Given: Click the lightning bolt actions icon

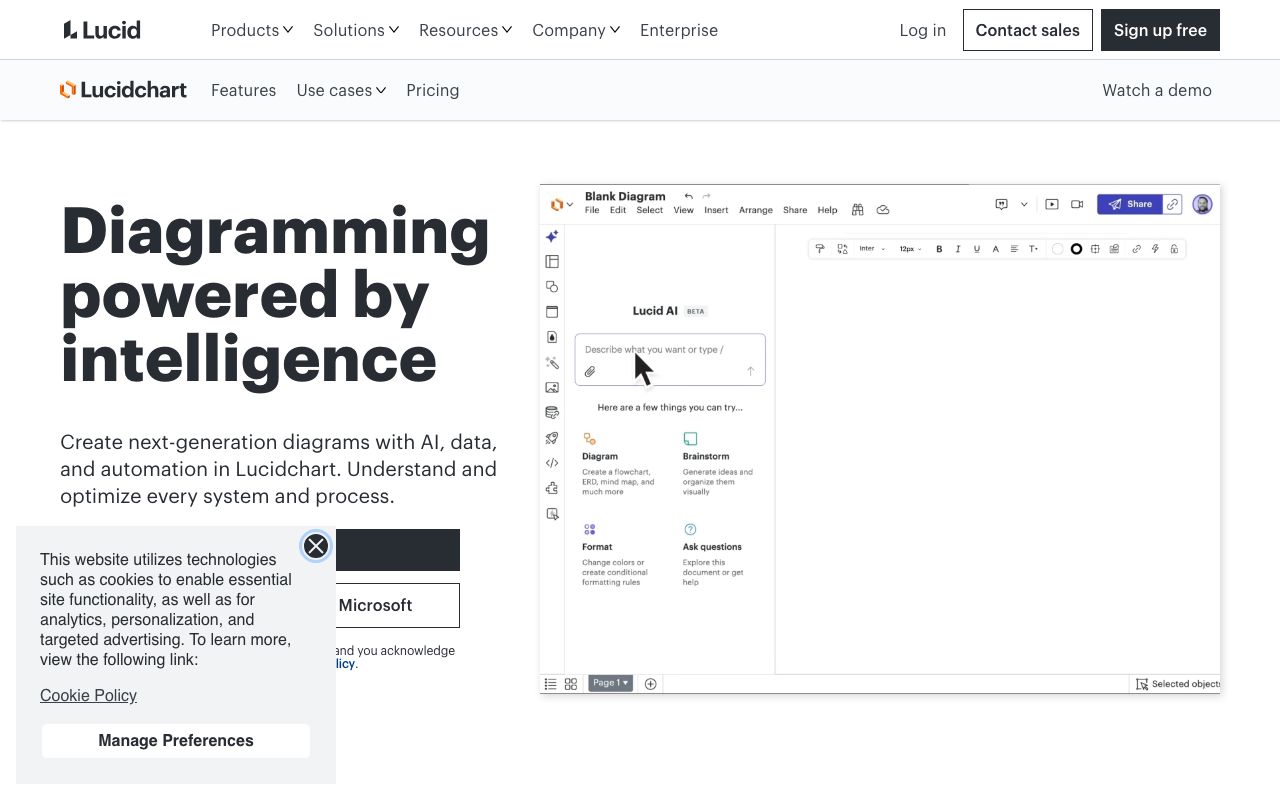Looking at the screenshot, I should (1155, 249).
